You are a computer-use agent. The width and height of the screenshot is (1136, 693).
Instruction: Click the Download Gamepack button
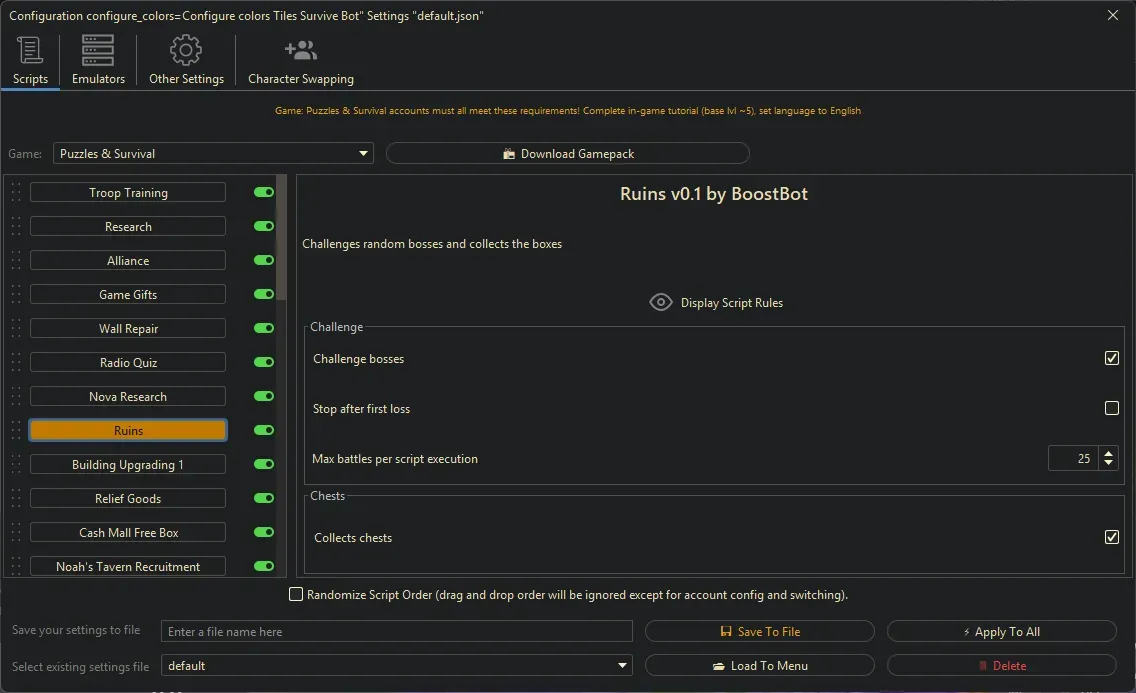[x=567, y=154]
